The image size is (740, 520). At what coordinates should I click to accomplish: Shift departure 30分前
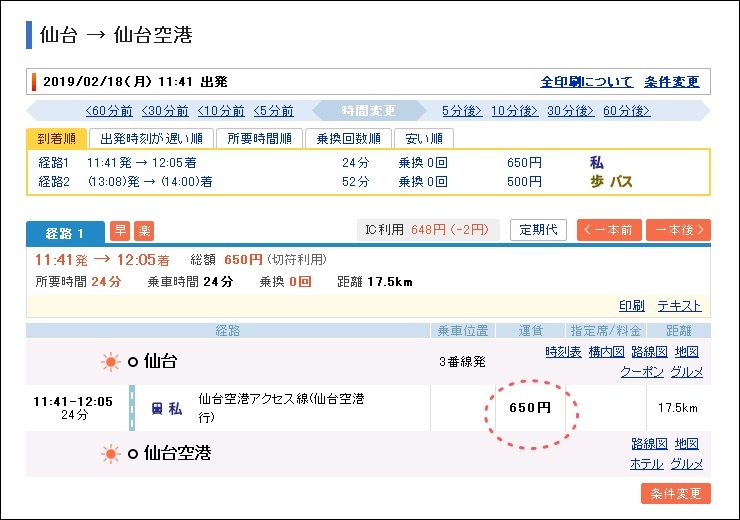point(165,111)
